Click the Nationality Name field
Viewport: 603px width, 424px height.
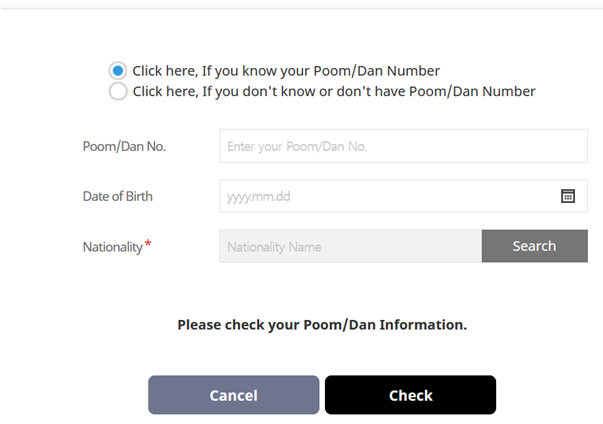[350, 246]
